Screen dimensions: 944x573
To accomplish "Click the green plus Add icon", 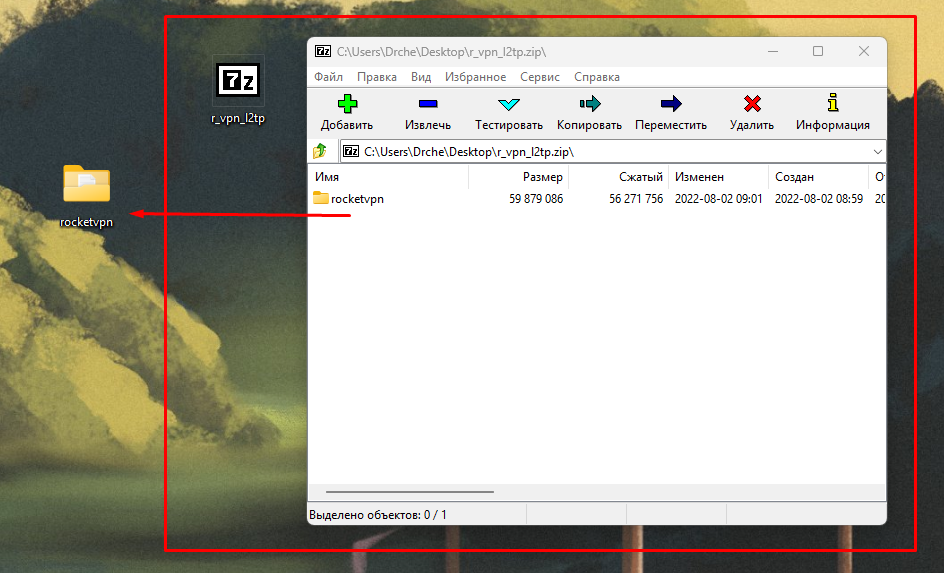I will [x=347, y=104].
